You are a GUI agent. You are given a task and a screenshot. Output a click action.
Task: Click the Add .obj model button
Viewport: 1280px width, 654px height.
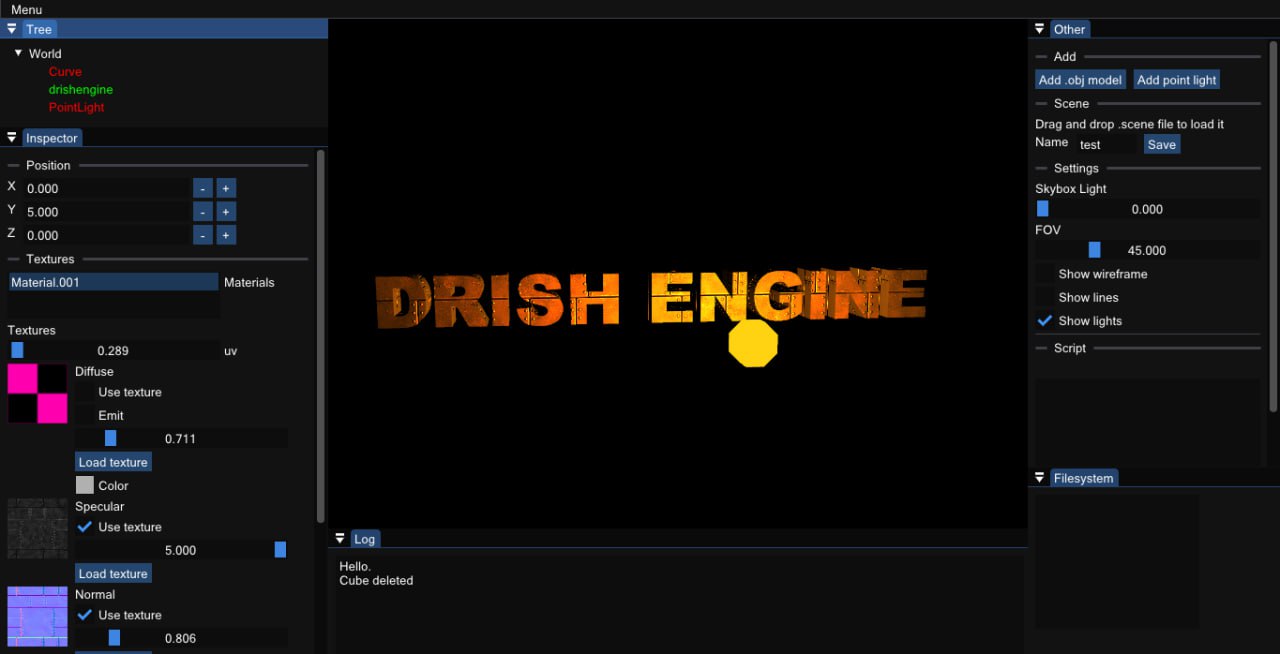pos(1080,79)
